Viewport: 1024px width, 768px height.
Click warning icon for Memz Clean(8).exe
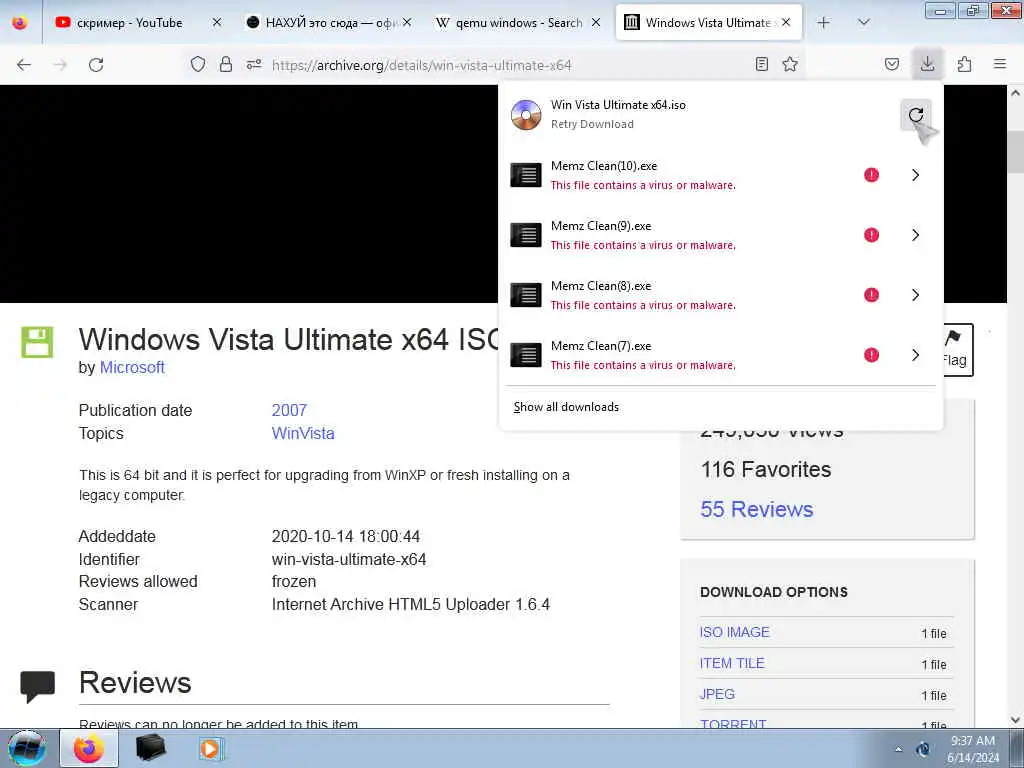(871, 295)
